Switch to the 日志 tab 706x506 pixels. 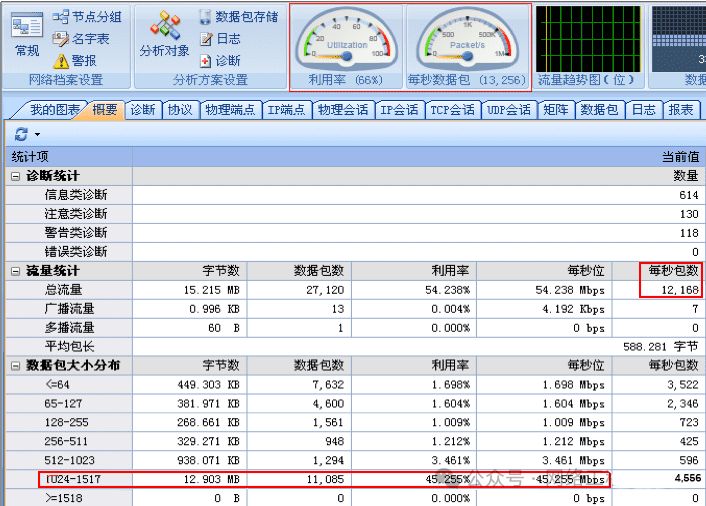point(643,109)
